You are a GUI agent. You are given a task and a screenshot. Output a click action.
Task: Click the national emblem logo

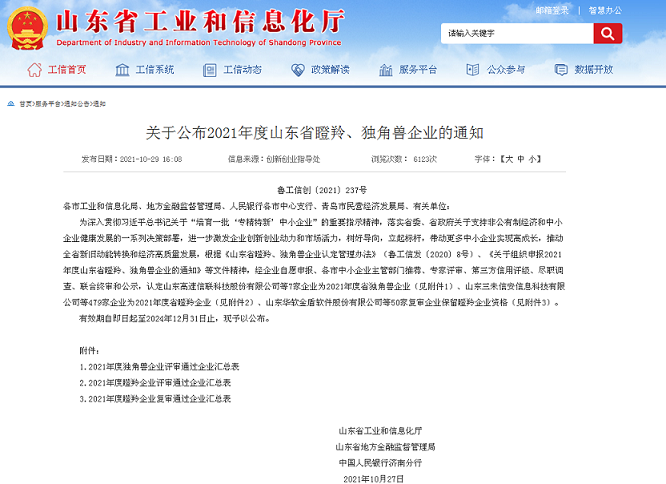(28, 28)
